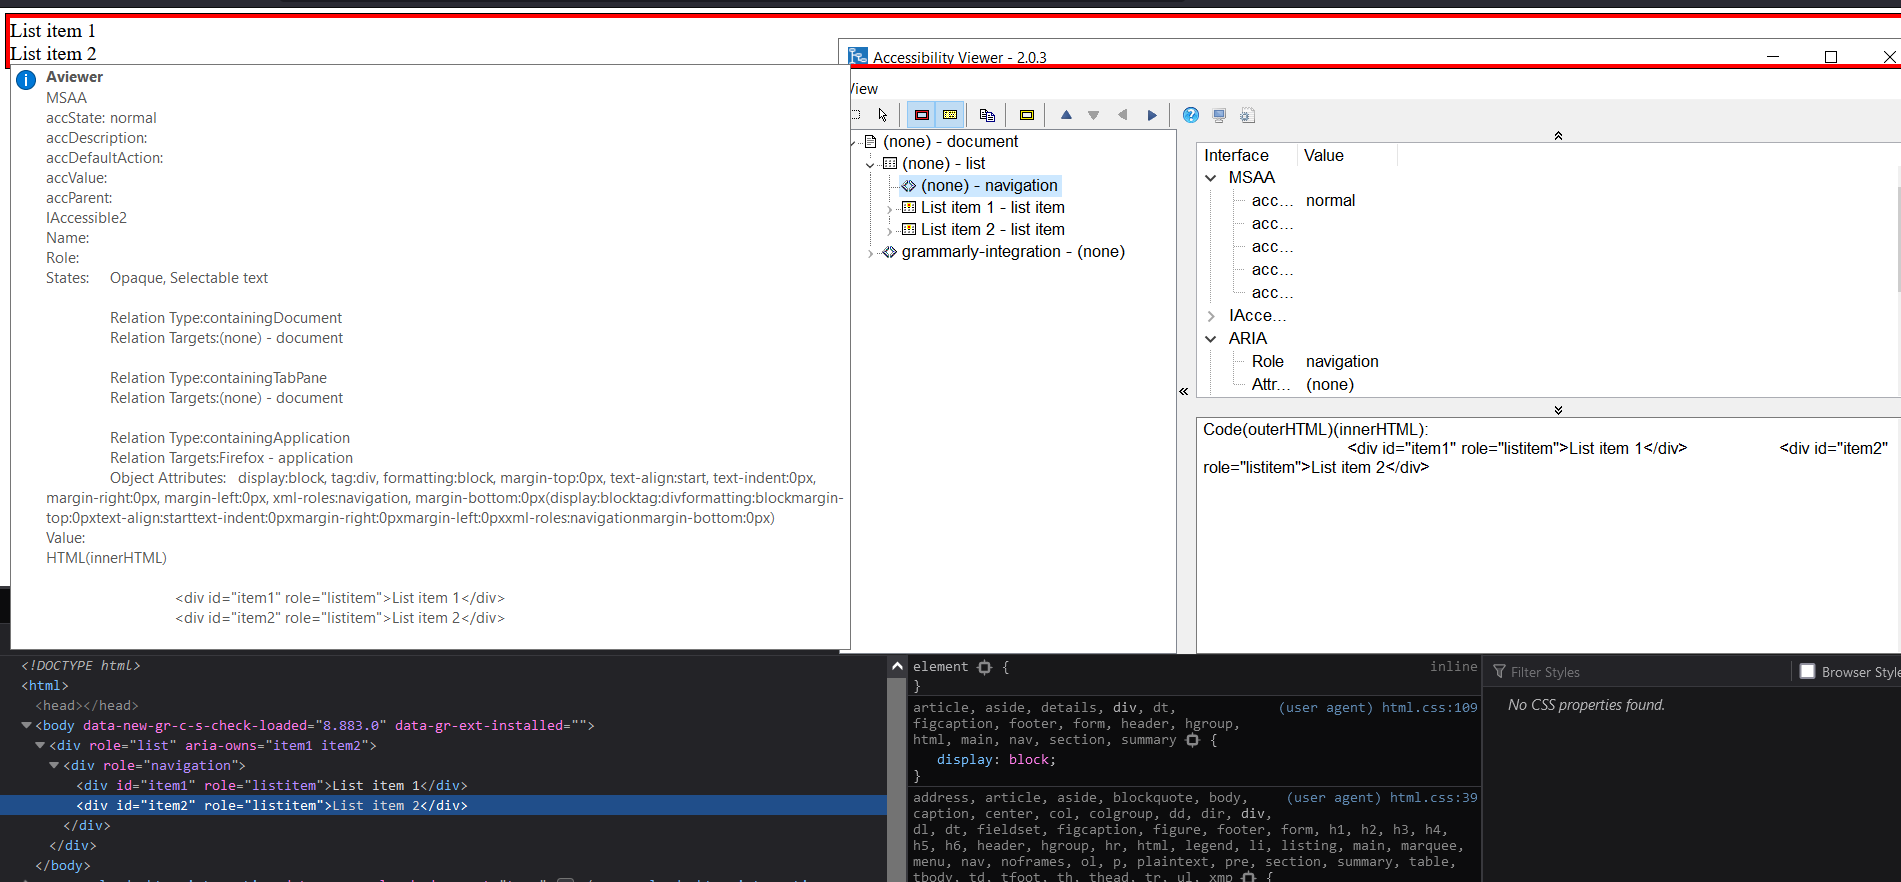The height and width of the screenshot is (882, 1901).
Task: Click the selector target icon after "xmp"
Action: (1248, 877)
